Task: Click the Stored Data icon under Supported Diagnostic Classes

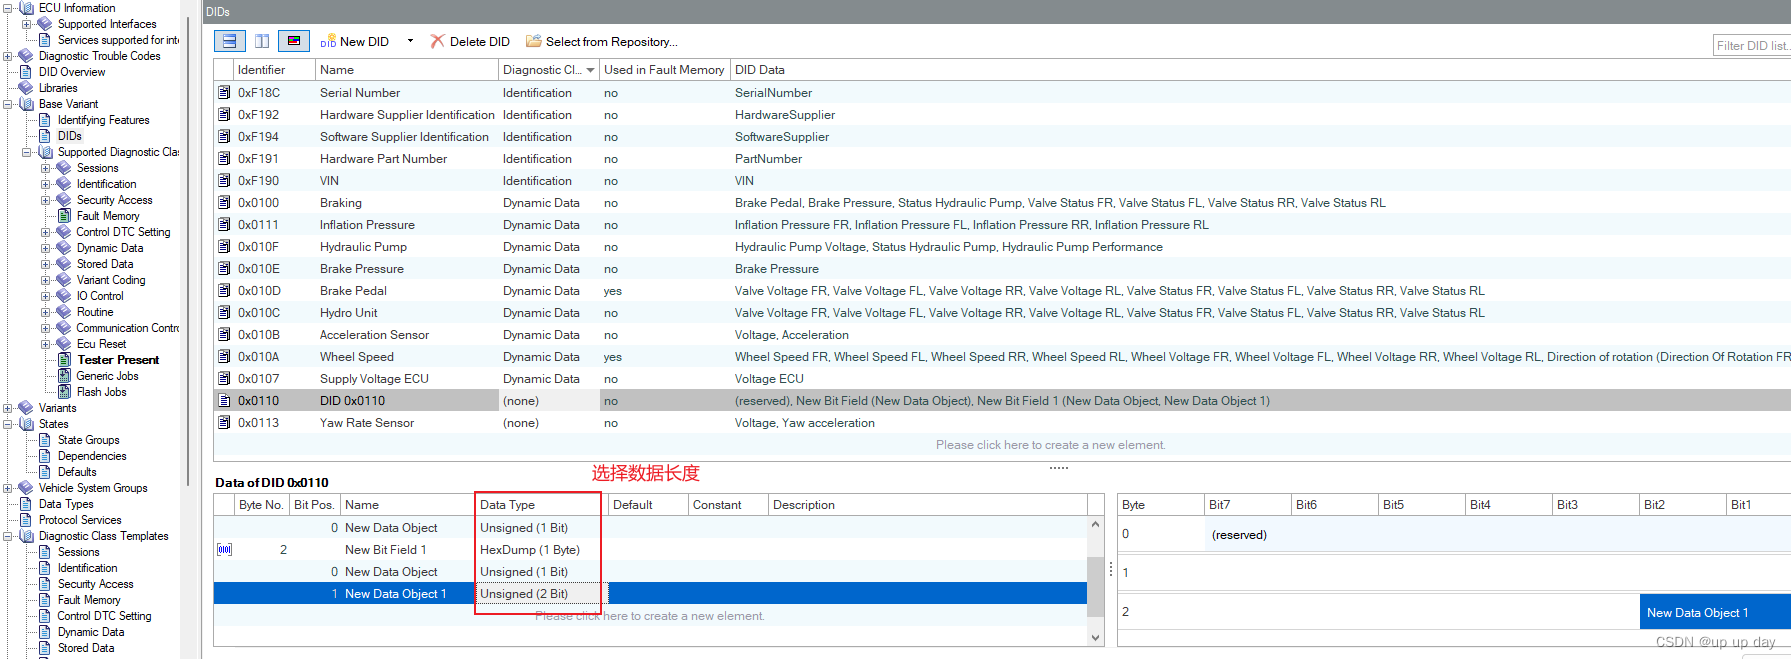Action: click(x=64, y=264)
